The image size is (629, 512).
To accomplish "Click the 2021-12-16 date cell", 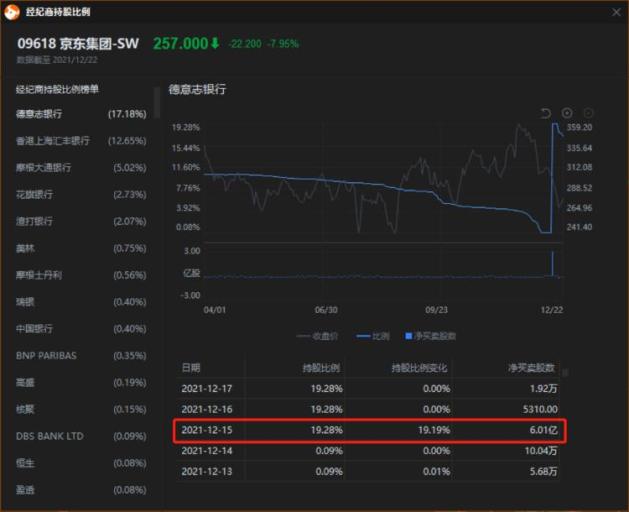I will click(x=207, y=409).
